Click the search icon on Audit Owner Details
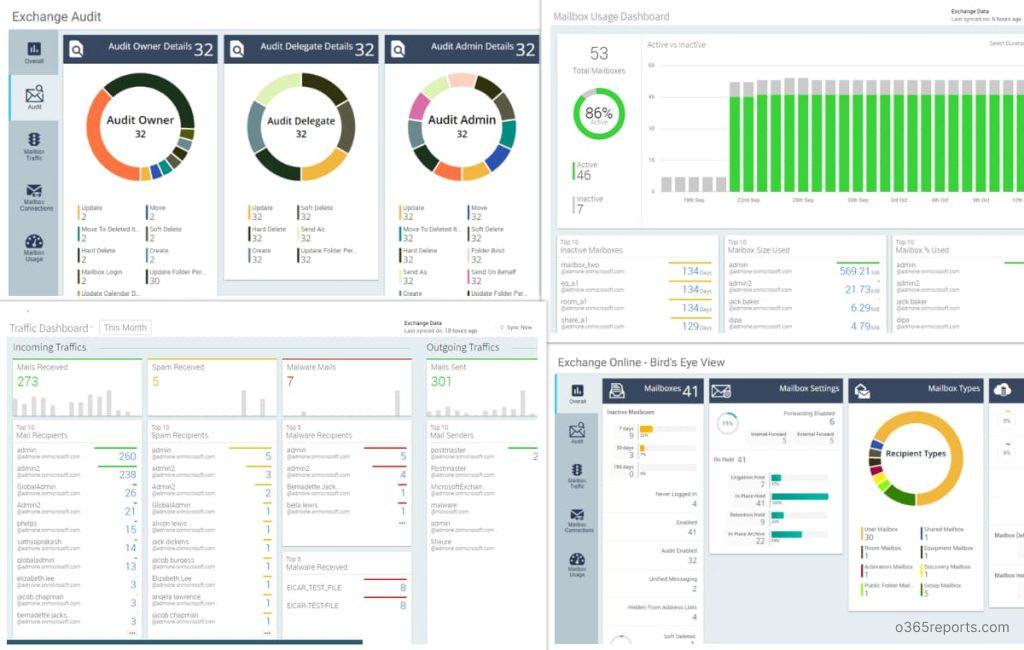Viewport: 1024px width, 650px height. [x=76, y=47]
